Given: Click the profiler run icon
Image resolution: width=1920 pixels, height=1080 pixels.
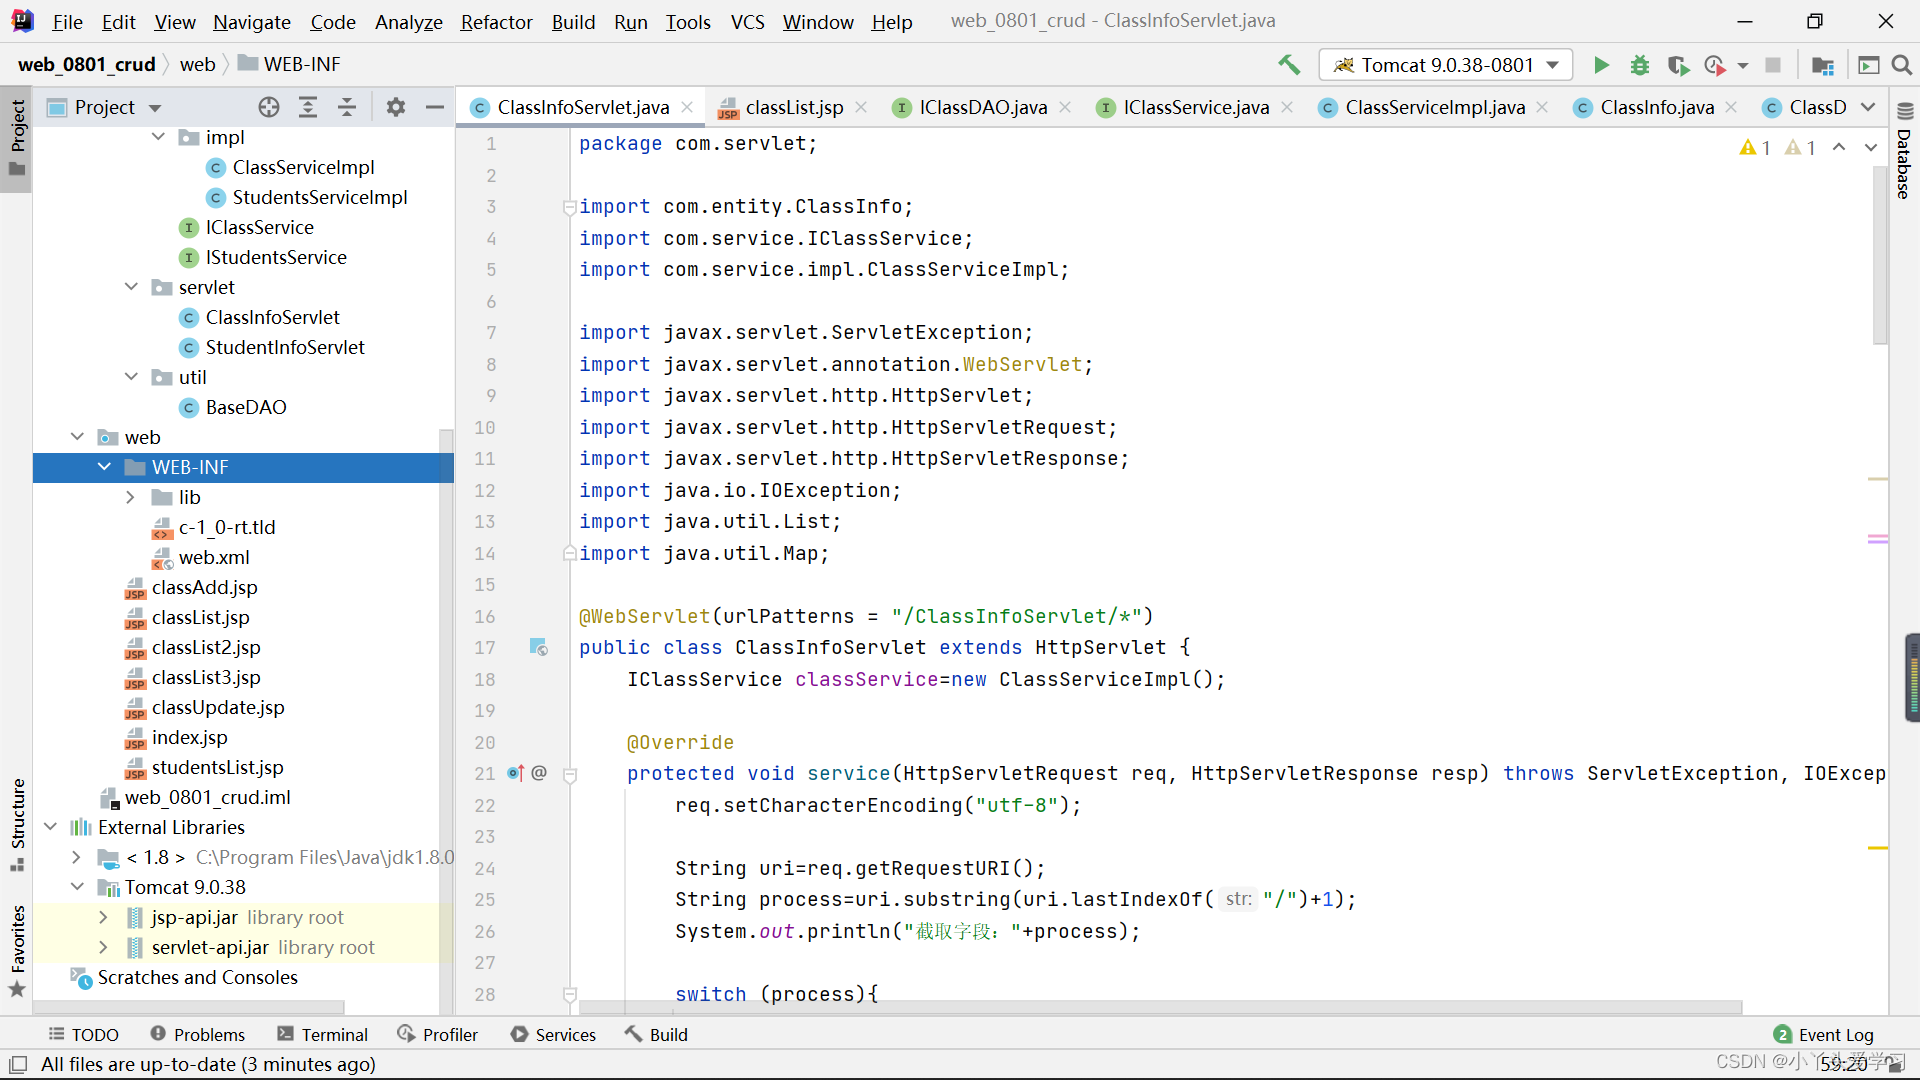Looking at the screenshot, I should coord(1715,65).
